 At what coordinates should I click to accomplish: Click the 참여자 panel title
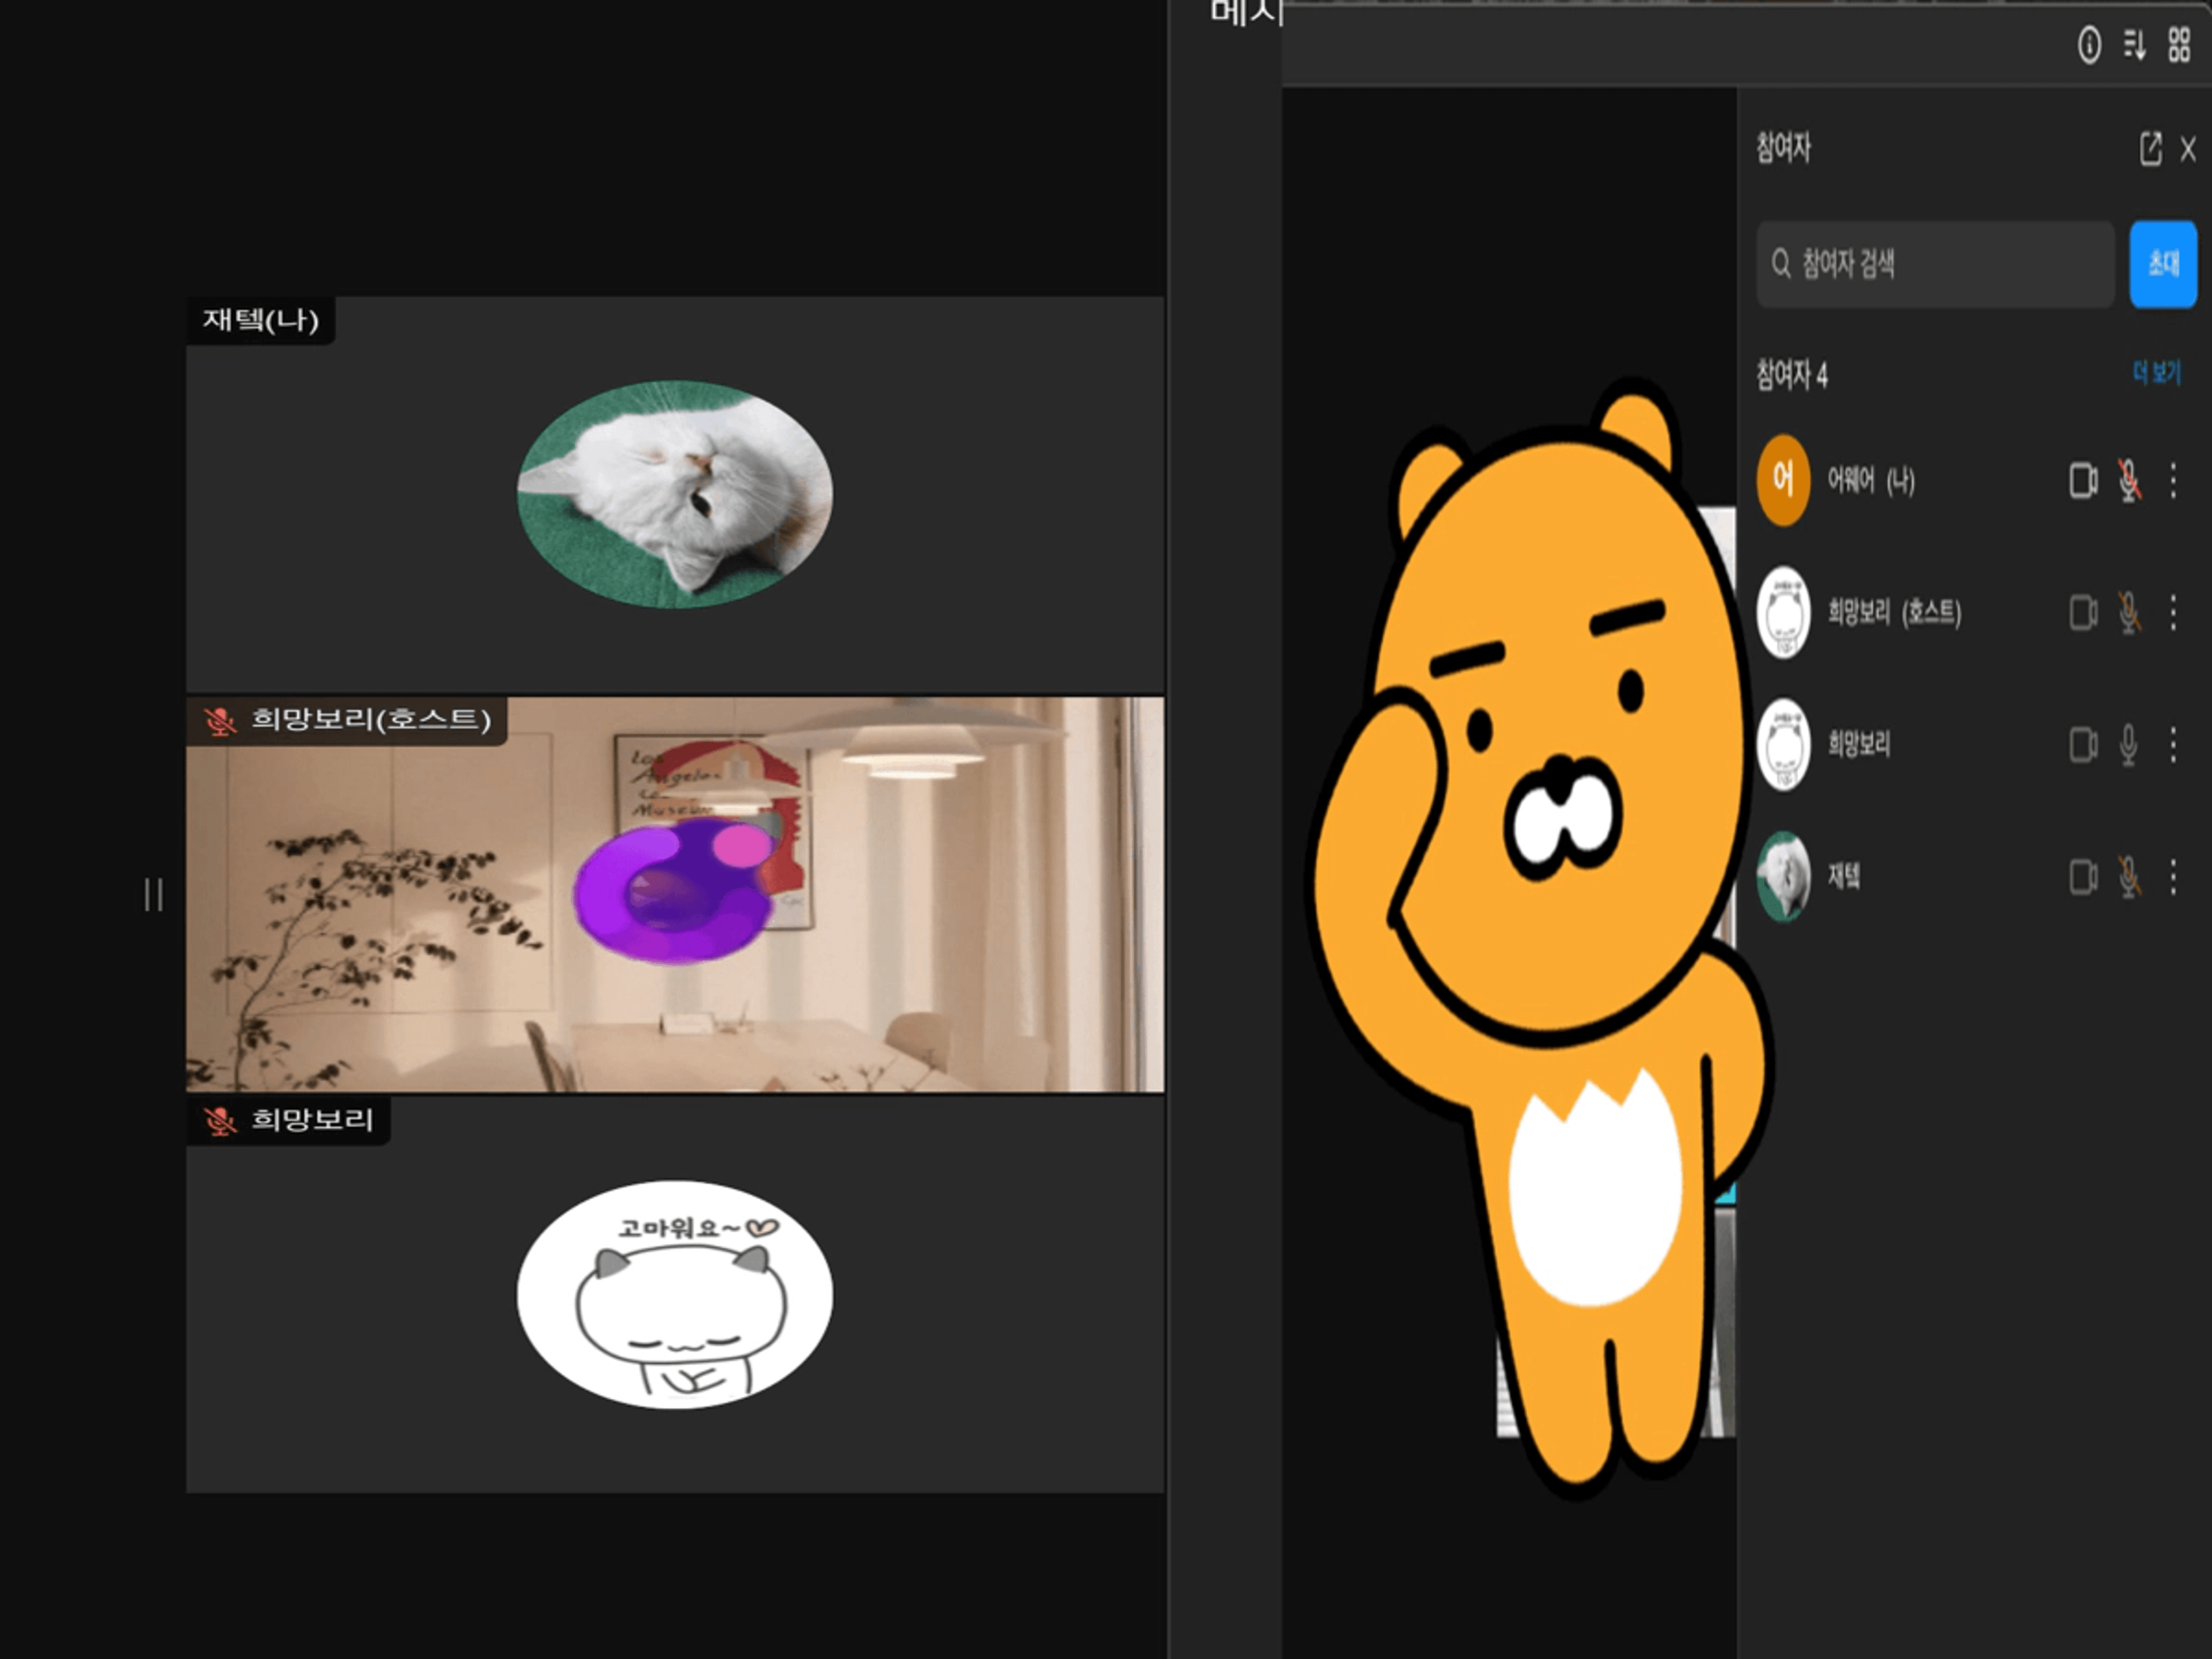pyautogui.click(x=1783, y=148)
